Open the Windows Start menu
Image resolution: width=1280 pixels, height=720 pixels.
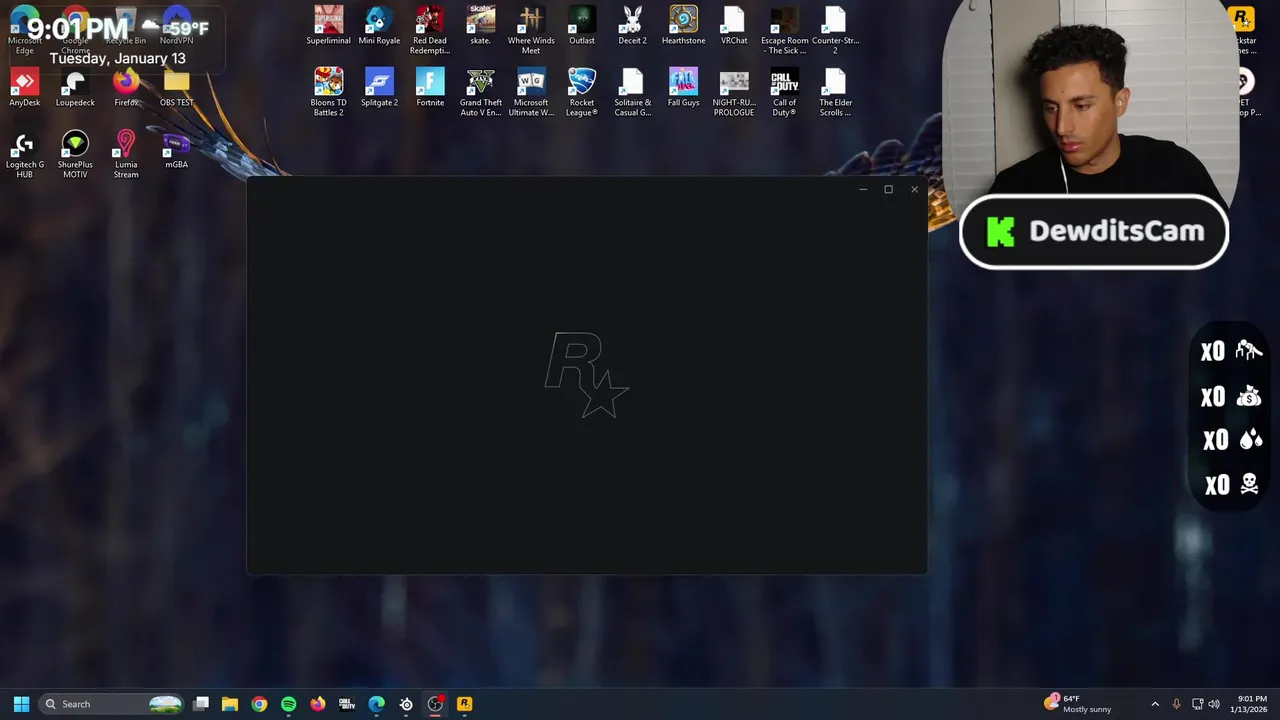click(x=21, y=704)
